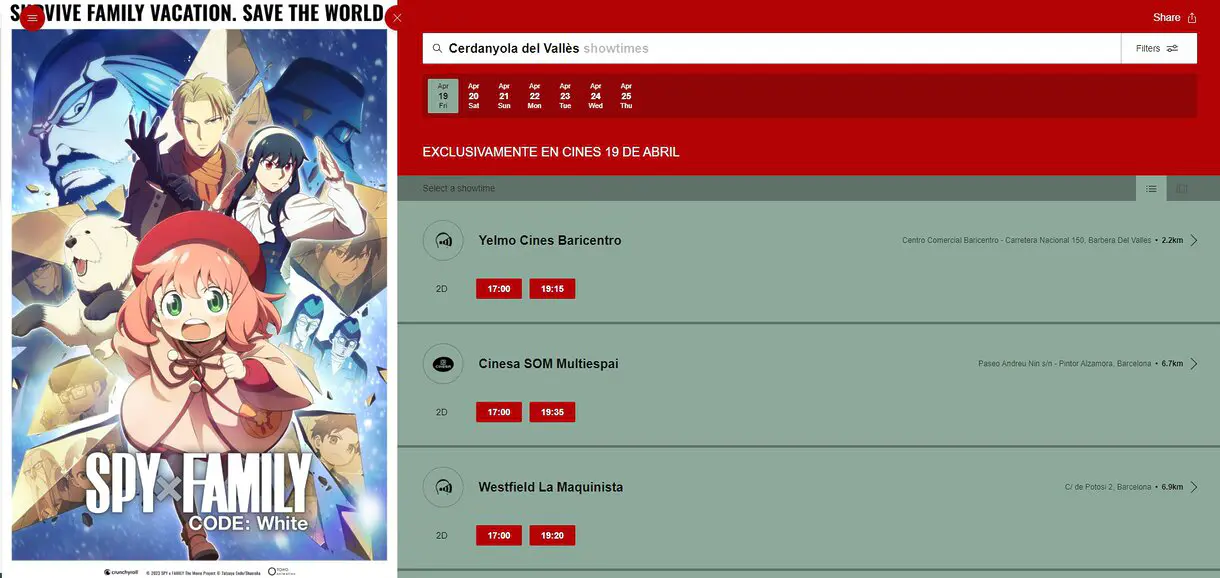This screenshot has width=1220, height=578.
Task: Open Cinesa SOM Multiespai cinema details
Action: pos(549,364)
